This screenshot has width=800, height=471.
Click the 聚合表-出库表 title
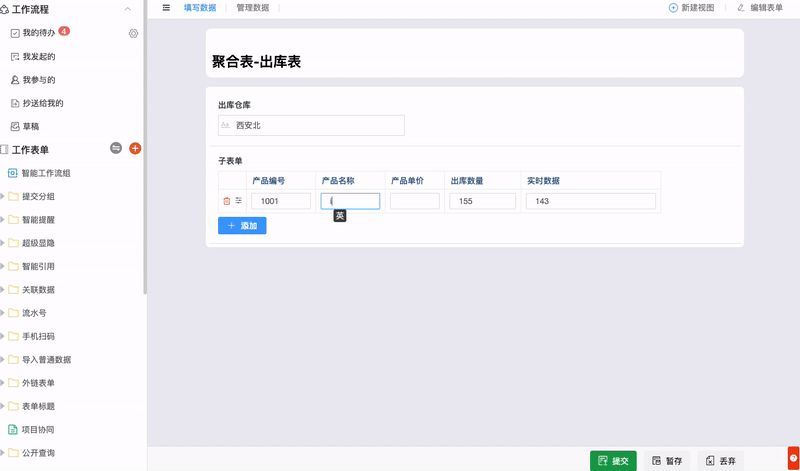coord(256,62)
